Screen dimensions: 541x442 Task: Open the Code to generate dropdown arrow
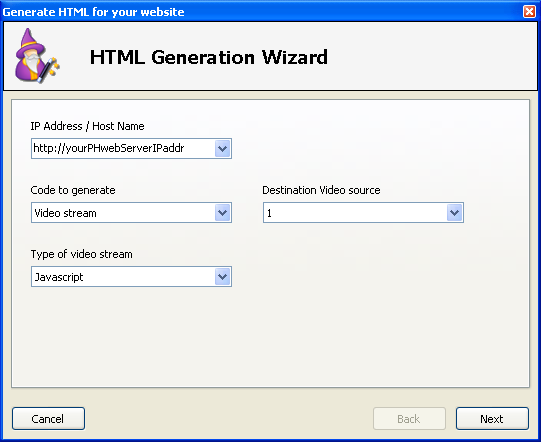(223, 213)
